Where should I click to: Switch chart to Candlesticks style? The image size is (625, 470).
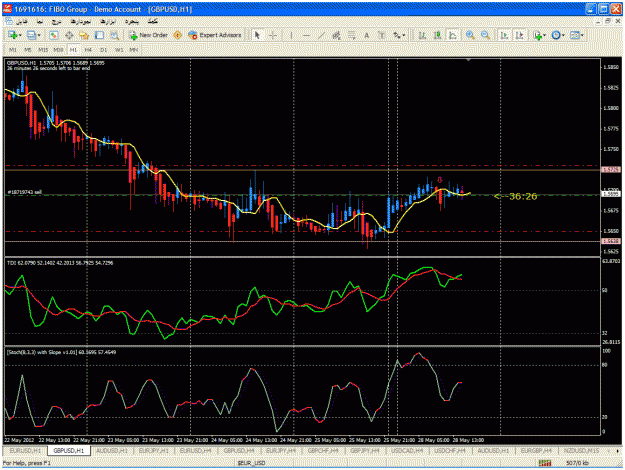tap(437, 35)
